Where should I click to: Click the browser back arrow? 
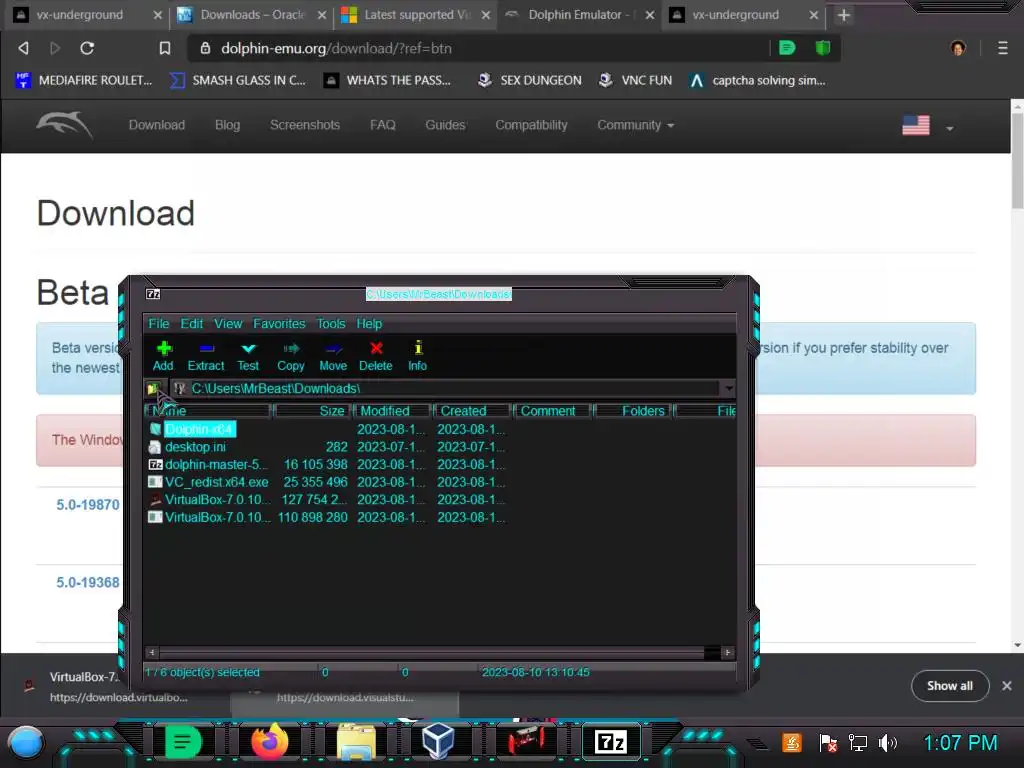tap(24, 48)
